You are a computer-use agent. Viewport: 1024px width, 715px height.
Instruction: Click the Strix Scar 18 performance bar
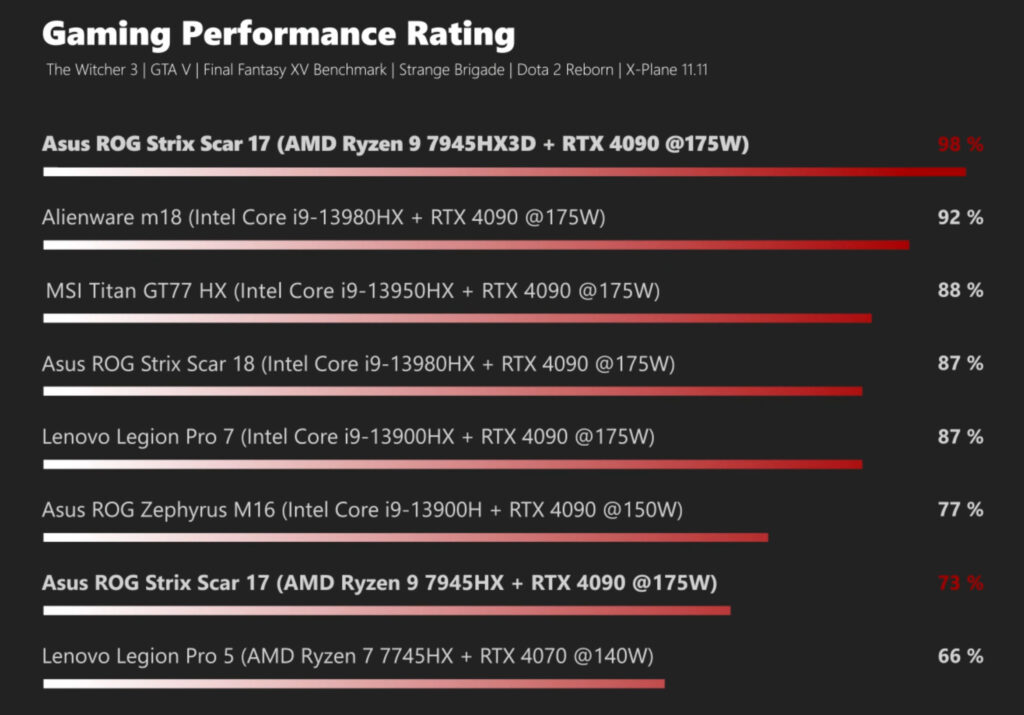[x=452, y=391]
